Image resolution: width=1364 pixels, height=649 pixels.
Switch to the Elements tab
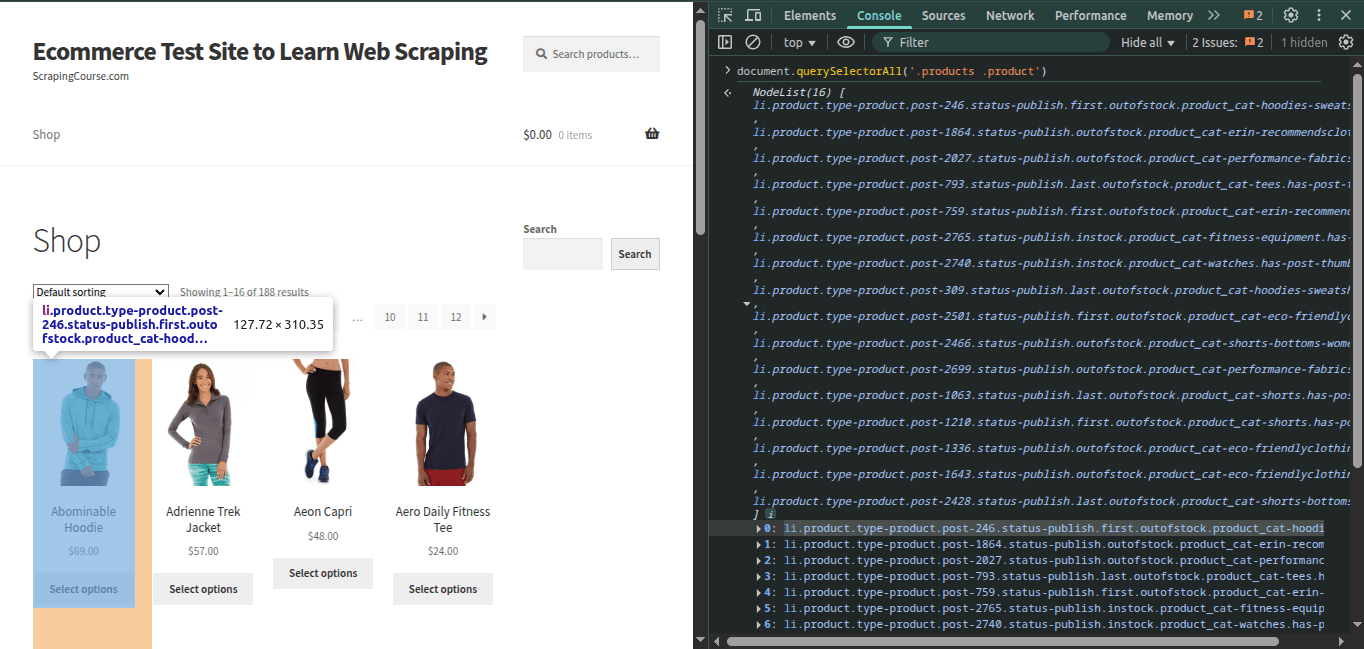click(809, 15)
